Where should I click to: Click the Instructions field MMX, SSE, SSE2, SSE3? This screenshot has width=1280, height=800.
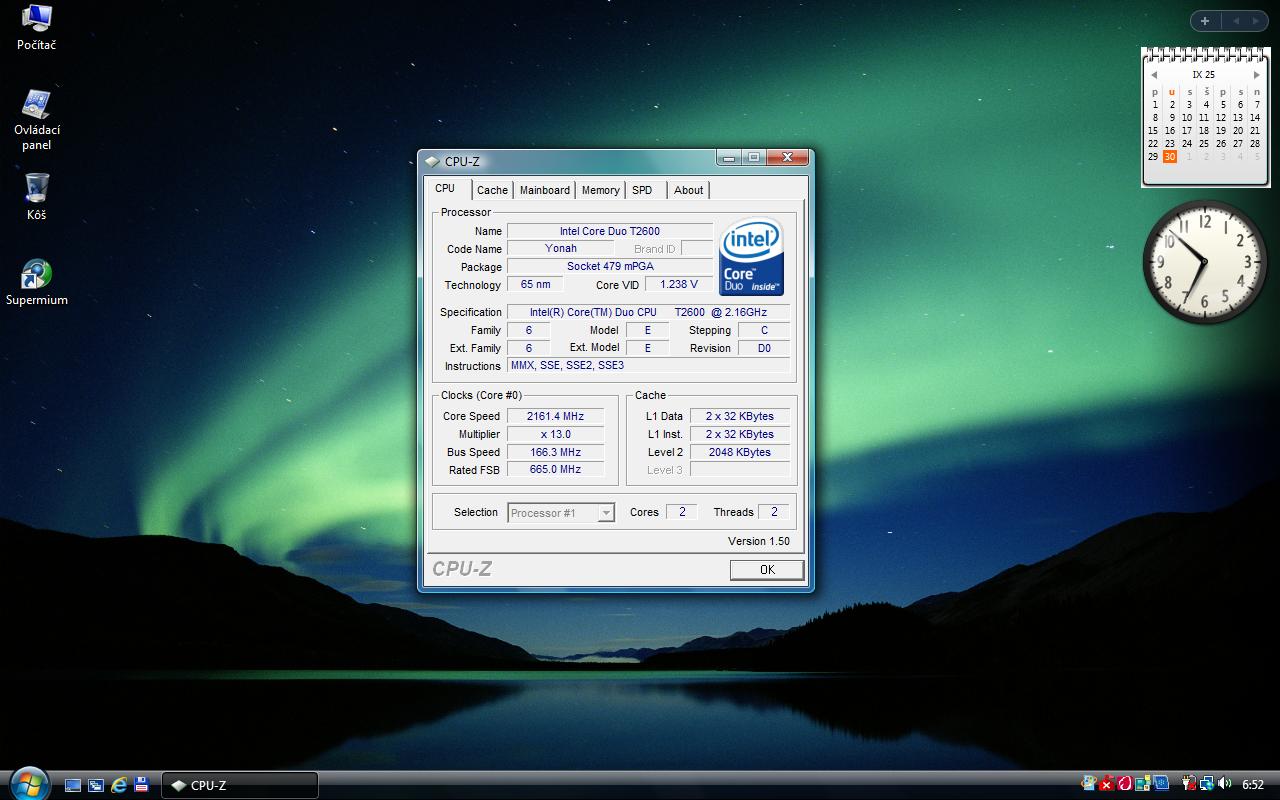649,366
